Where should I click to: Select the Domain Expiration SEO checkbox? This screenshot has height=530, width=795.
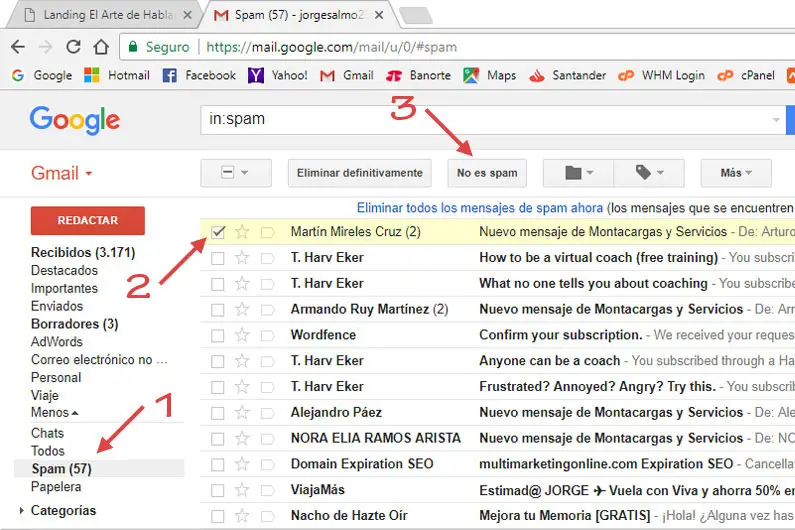tap(218, 465)
